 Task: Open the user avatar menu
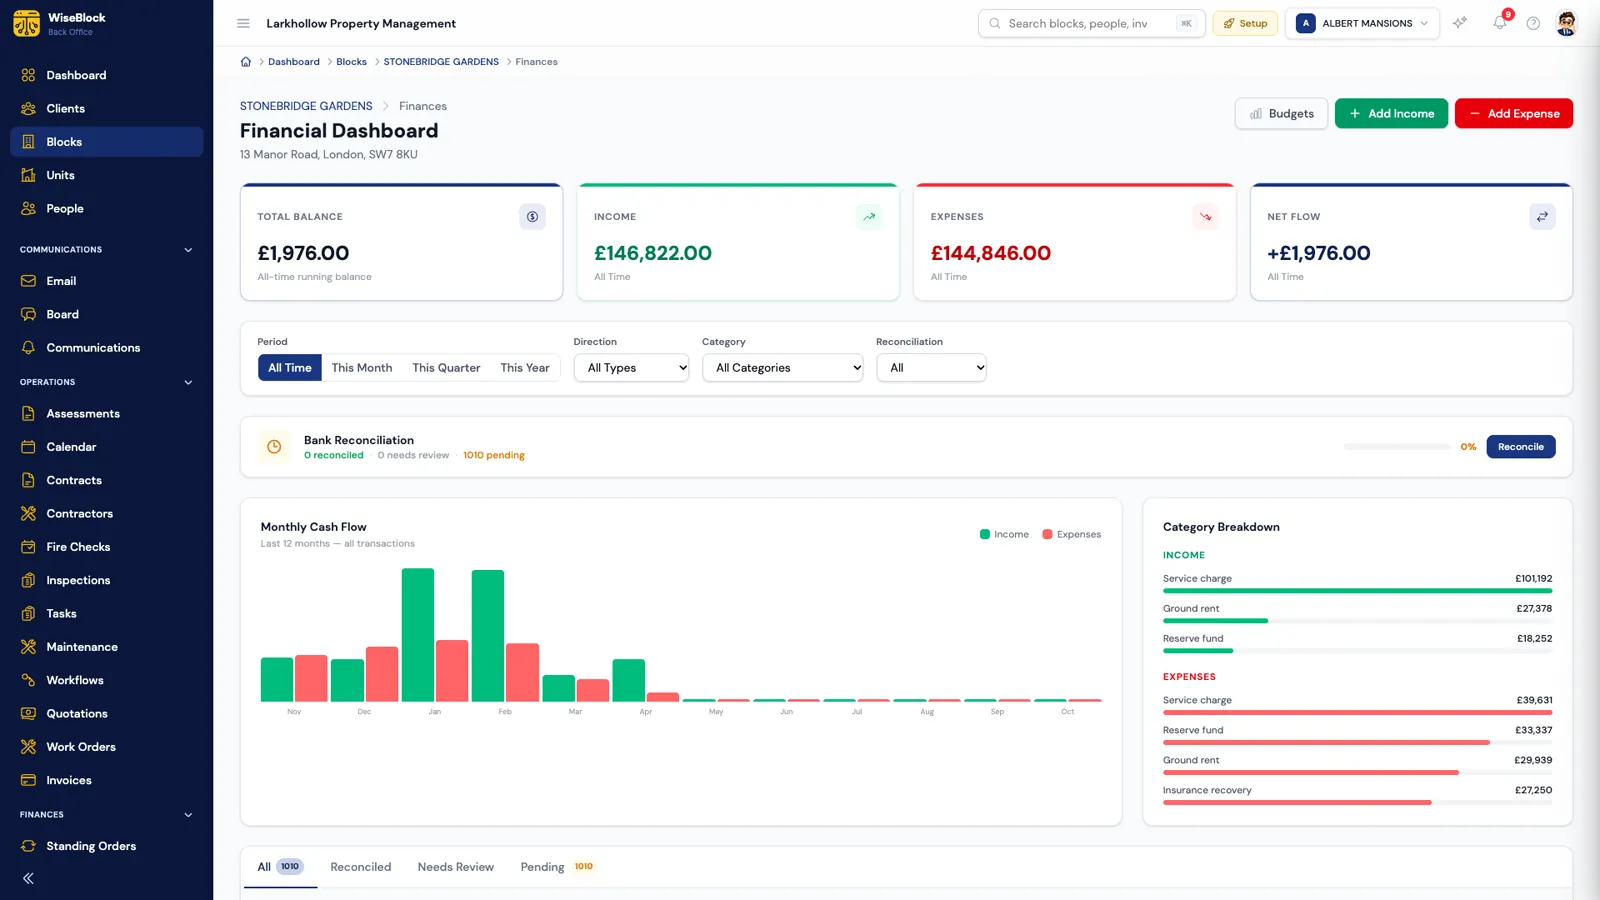coord(1567,23)
